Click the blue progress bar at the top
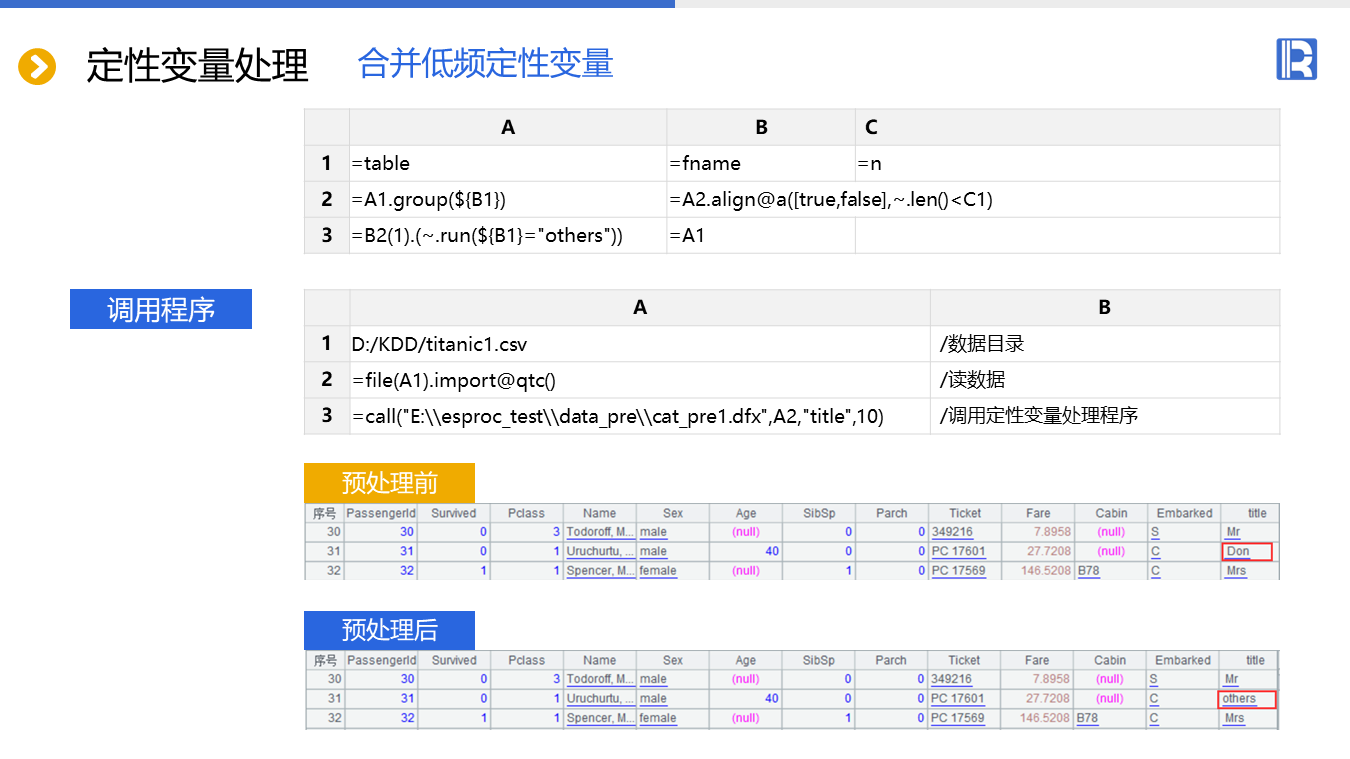The image size is (1350, 759). [x=337, y=4]
